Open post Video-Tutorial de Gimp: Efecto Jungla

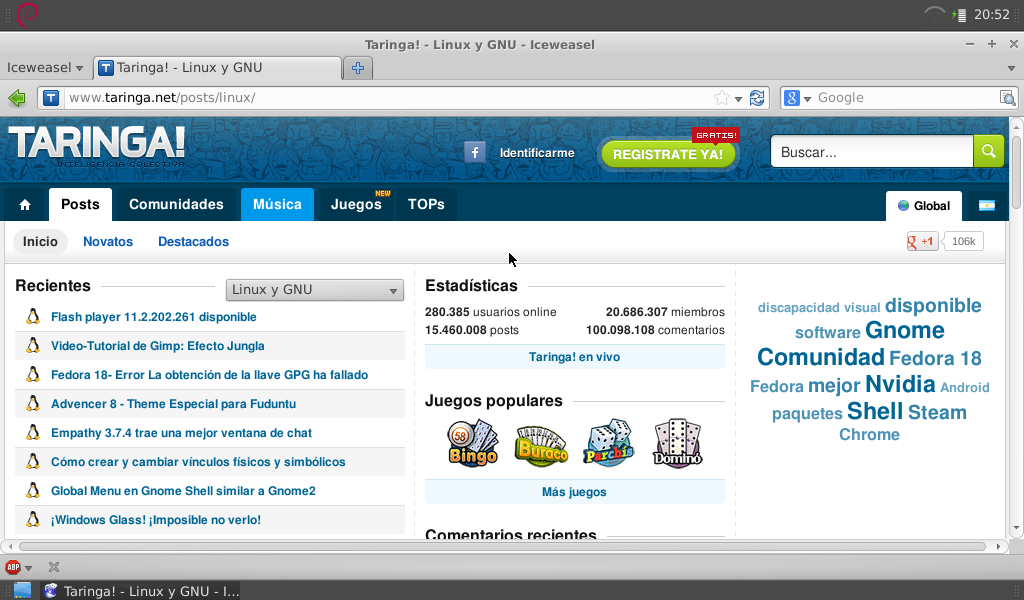tap(157, 346)
